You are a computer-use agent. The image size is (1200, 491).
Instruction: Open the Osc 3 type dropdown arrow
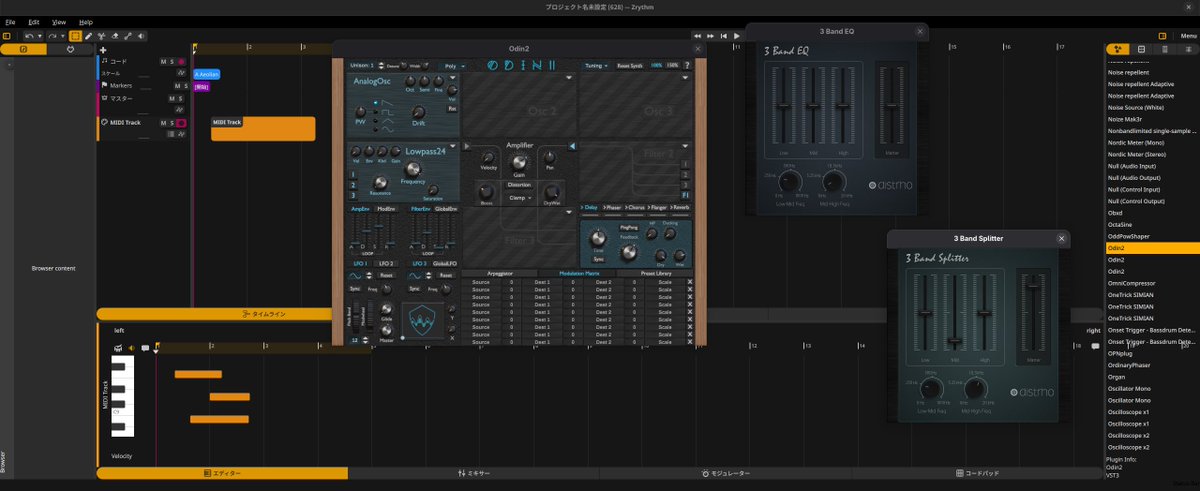pyautogui.click(x=685, y=77)
